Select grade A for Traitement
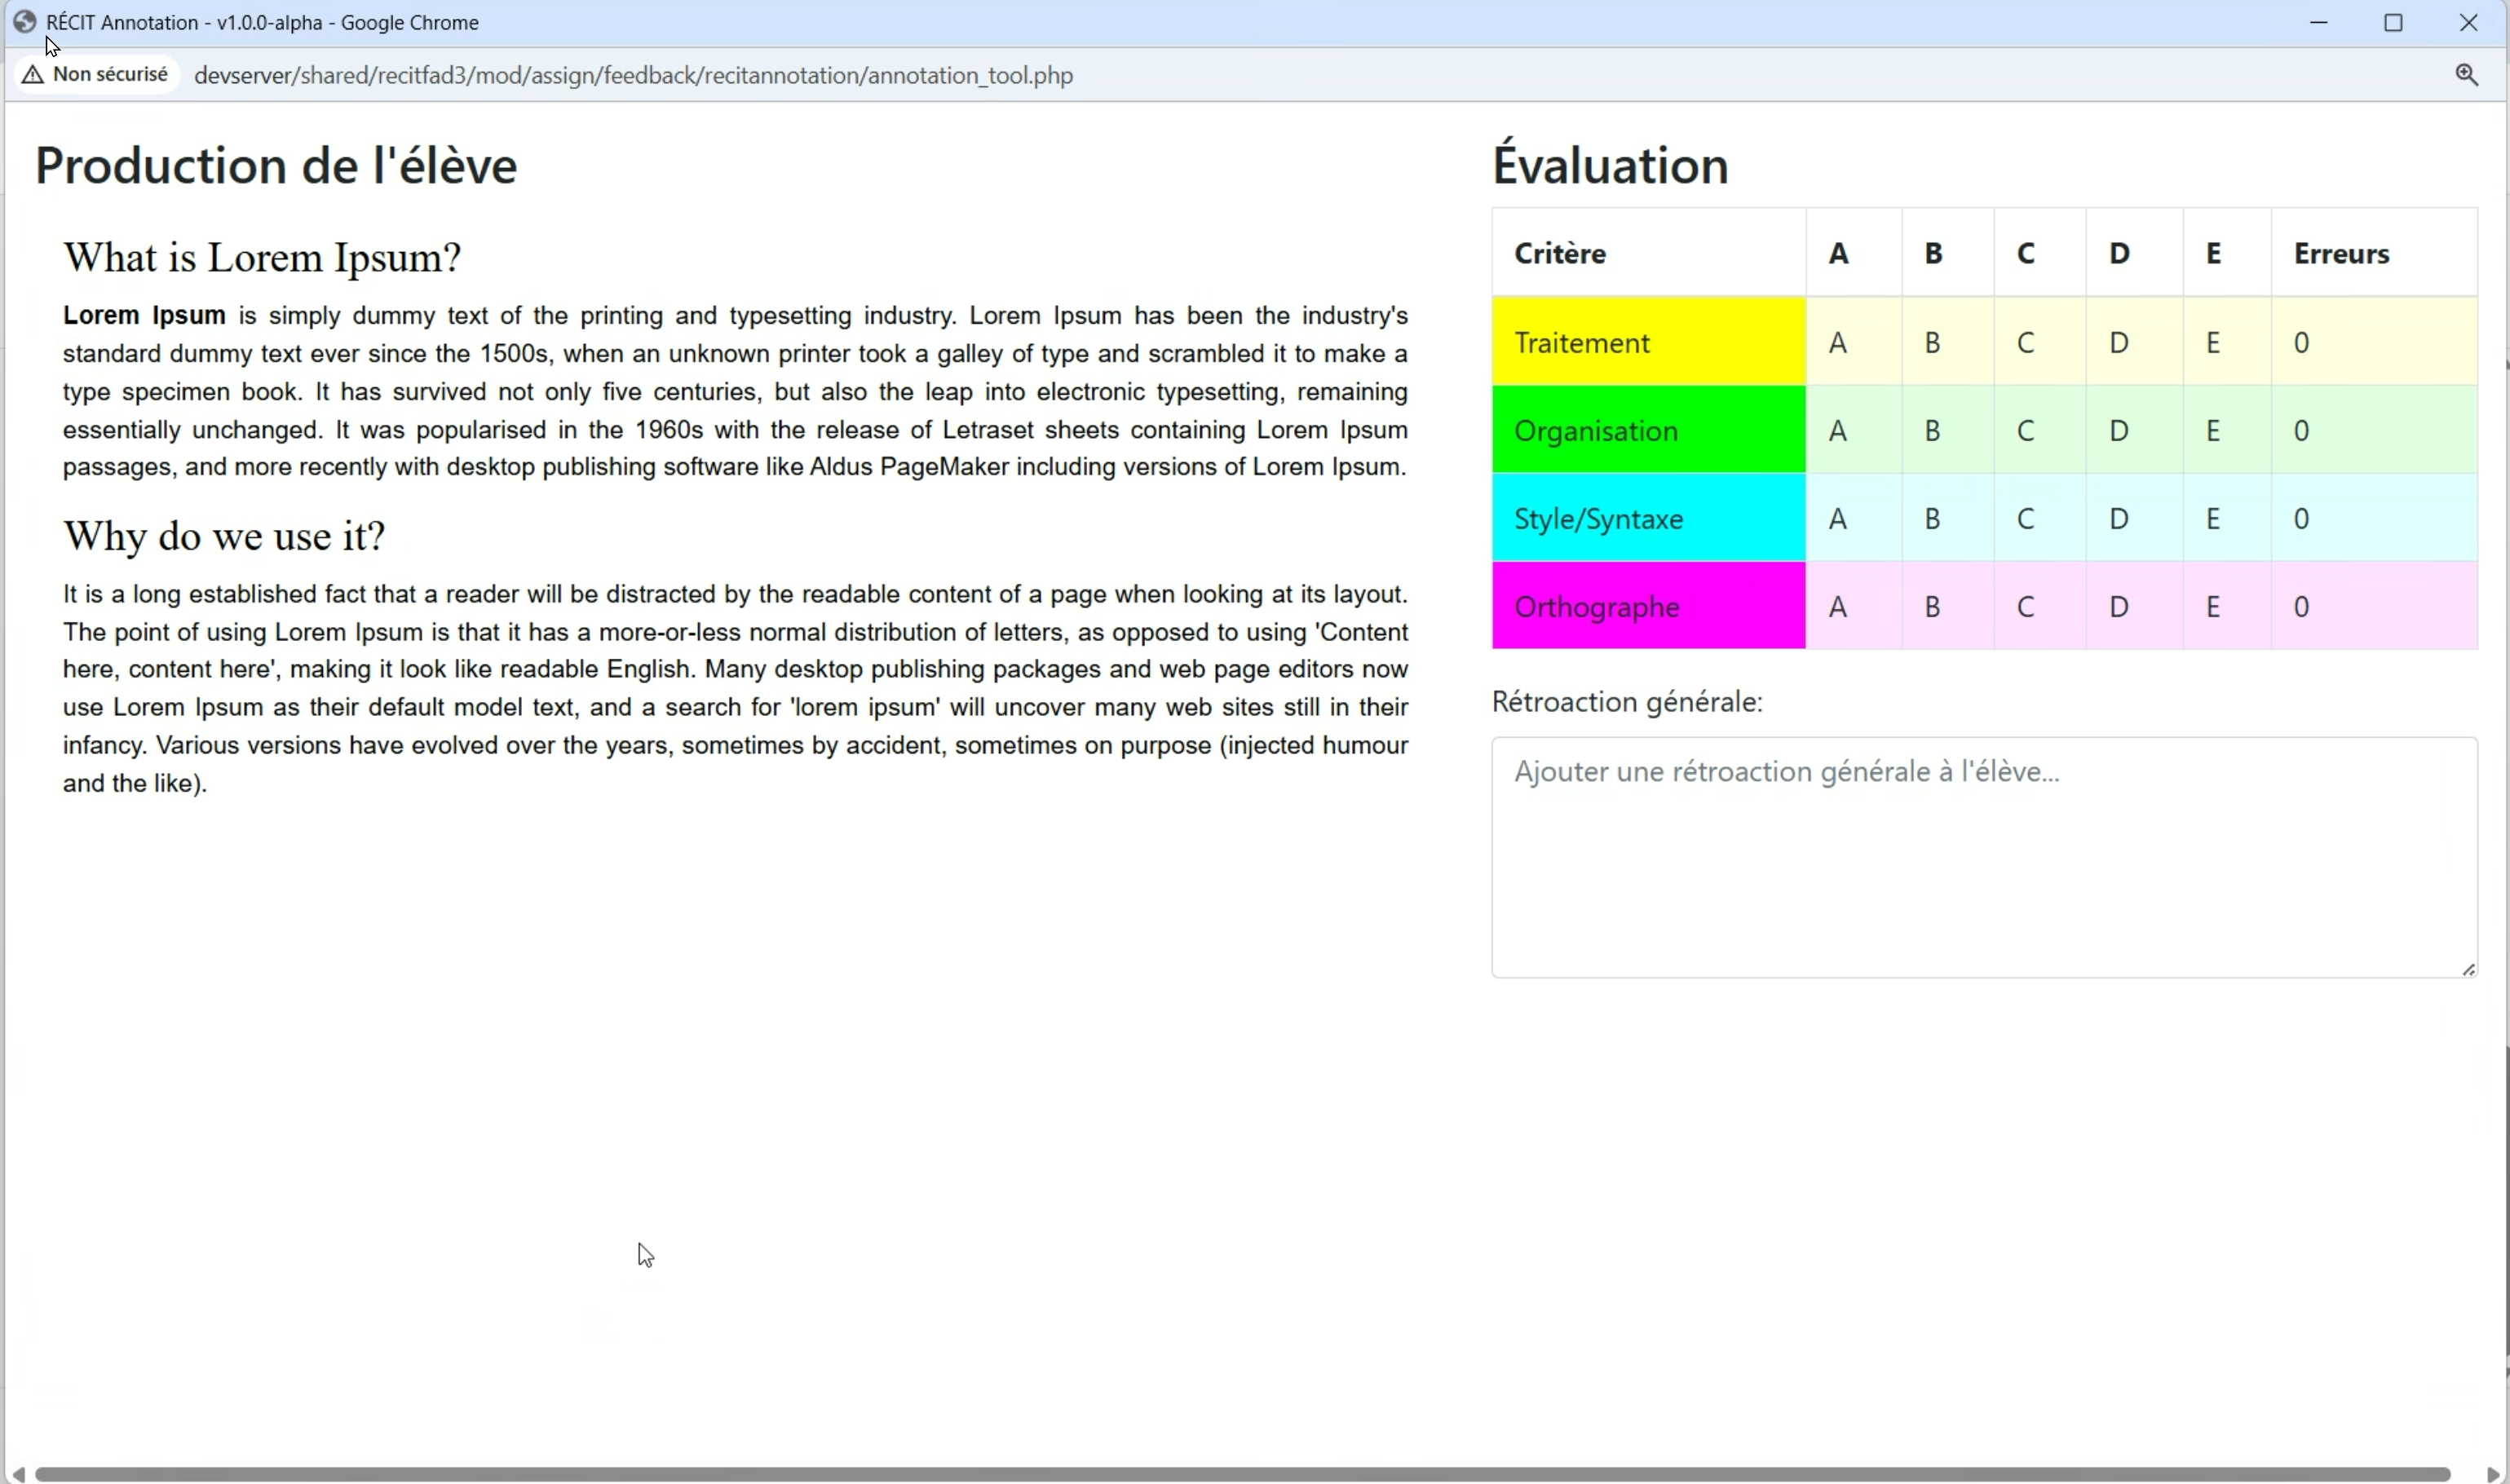Viewport: 2510px width, 1484px height. 1838,343
